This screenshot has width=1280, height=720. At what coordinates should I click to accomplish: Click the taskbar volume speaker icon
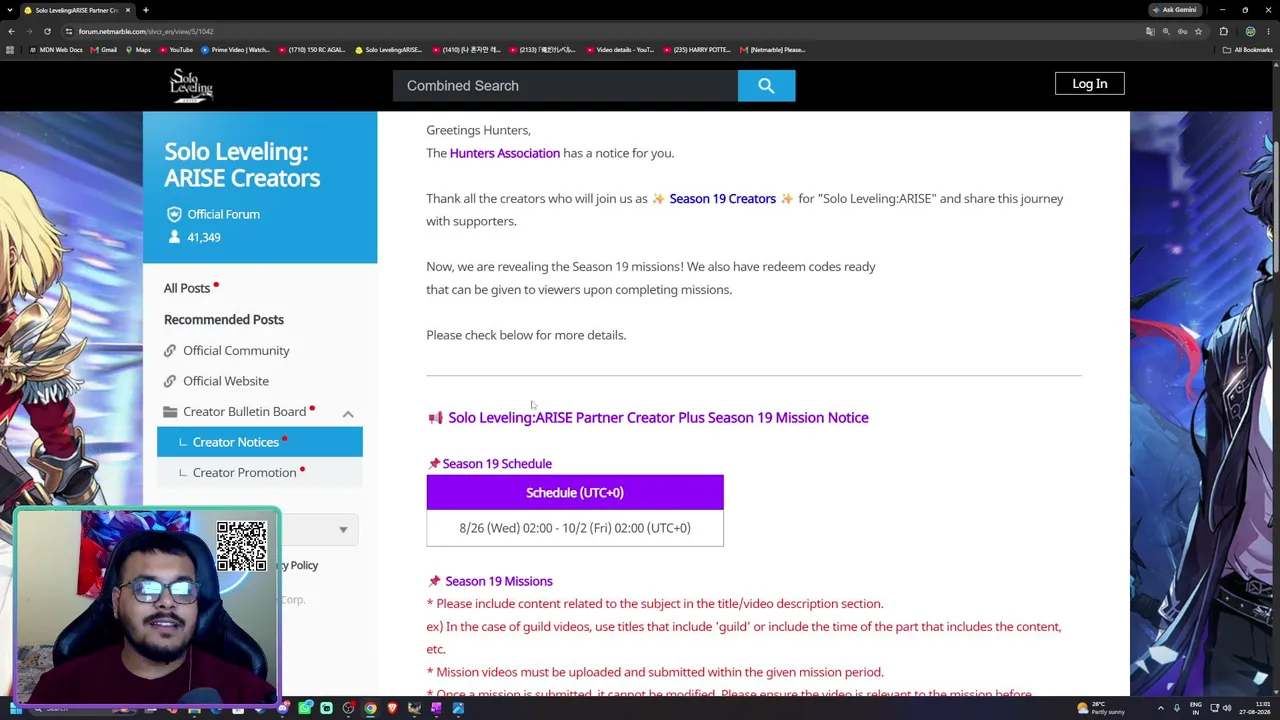click(1227, 709)
